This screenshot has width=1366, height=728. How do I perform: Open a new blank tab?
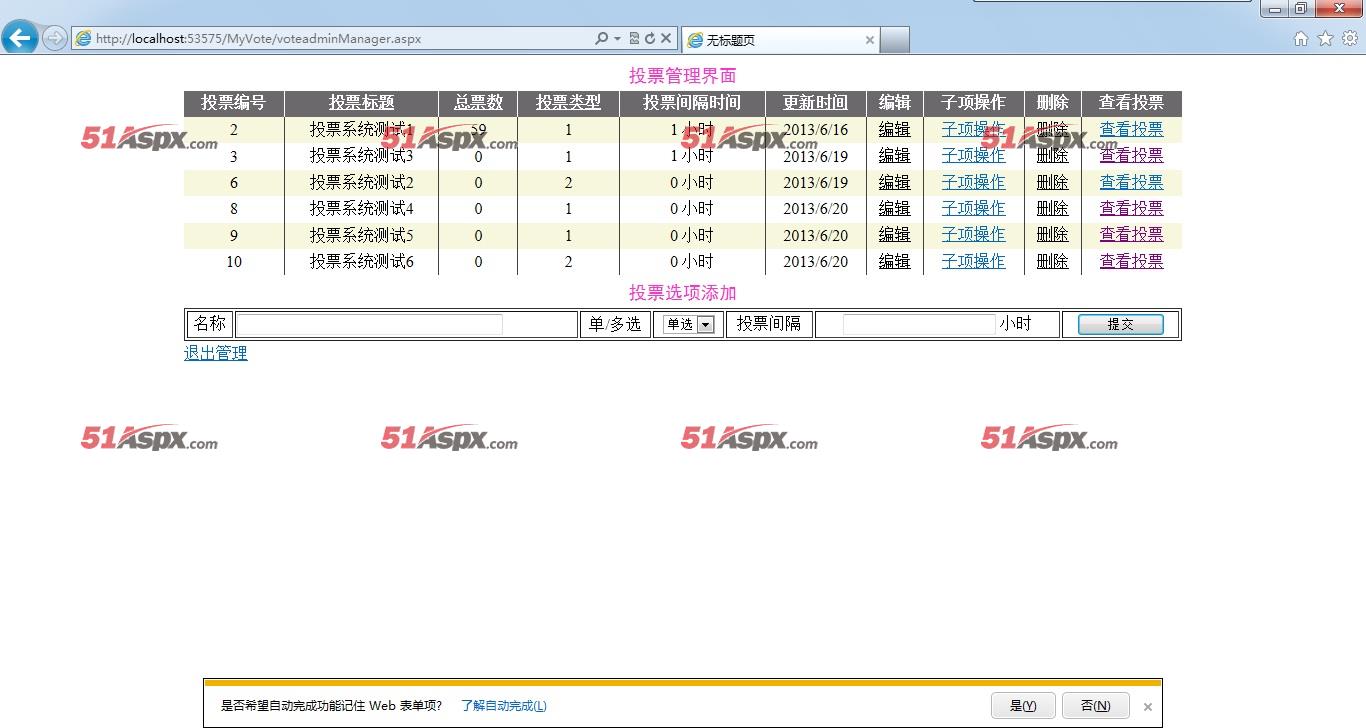[x=894, y=40]
